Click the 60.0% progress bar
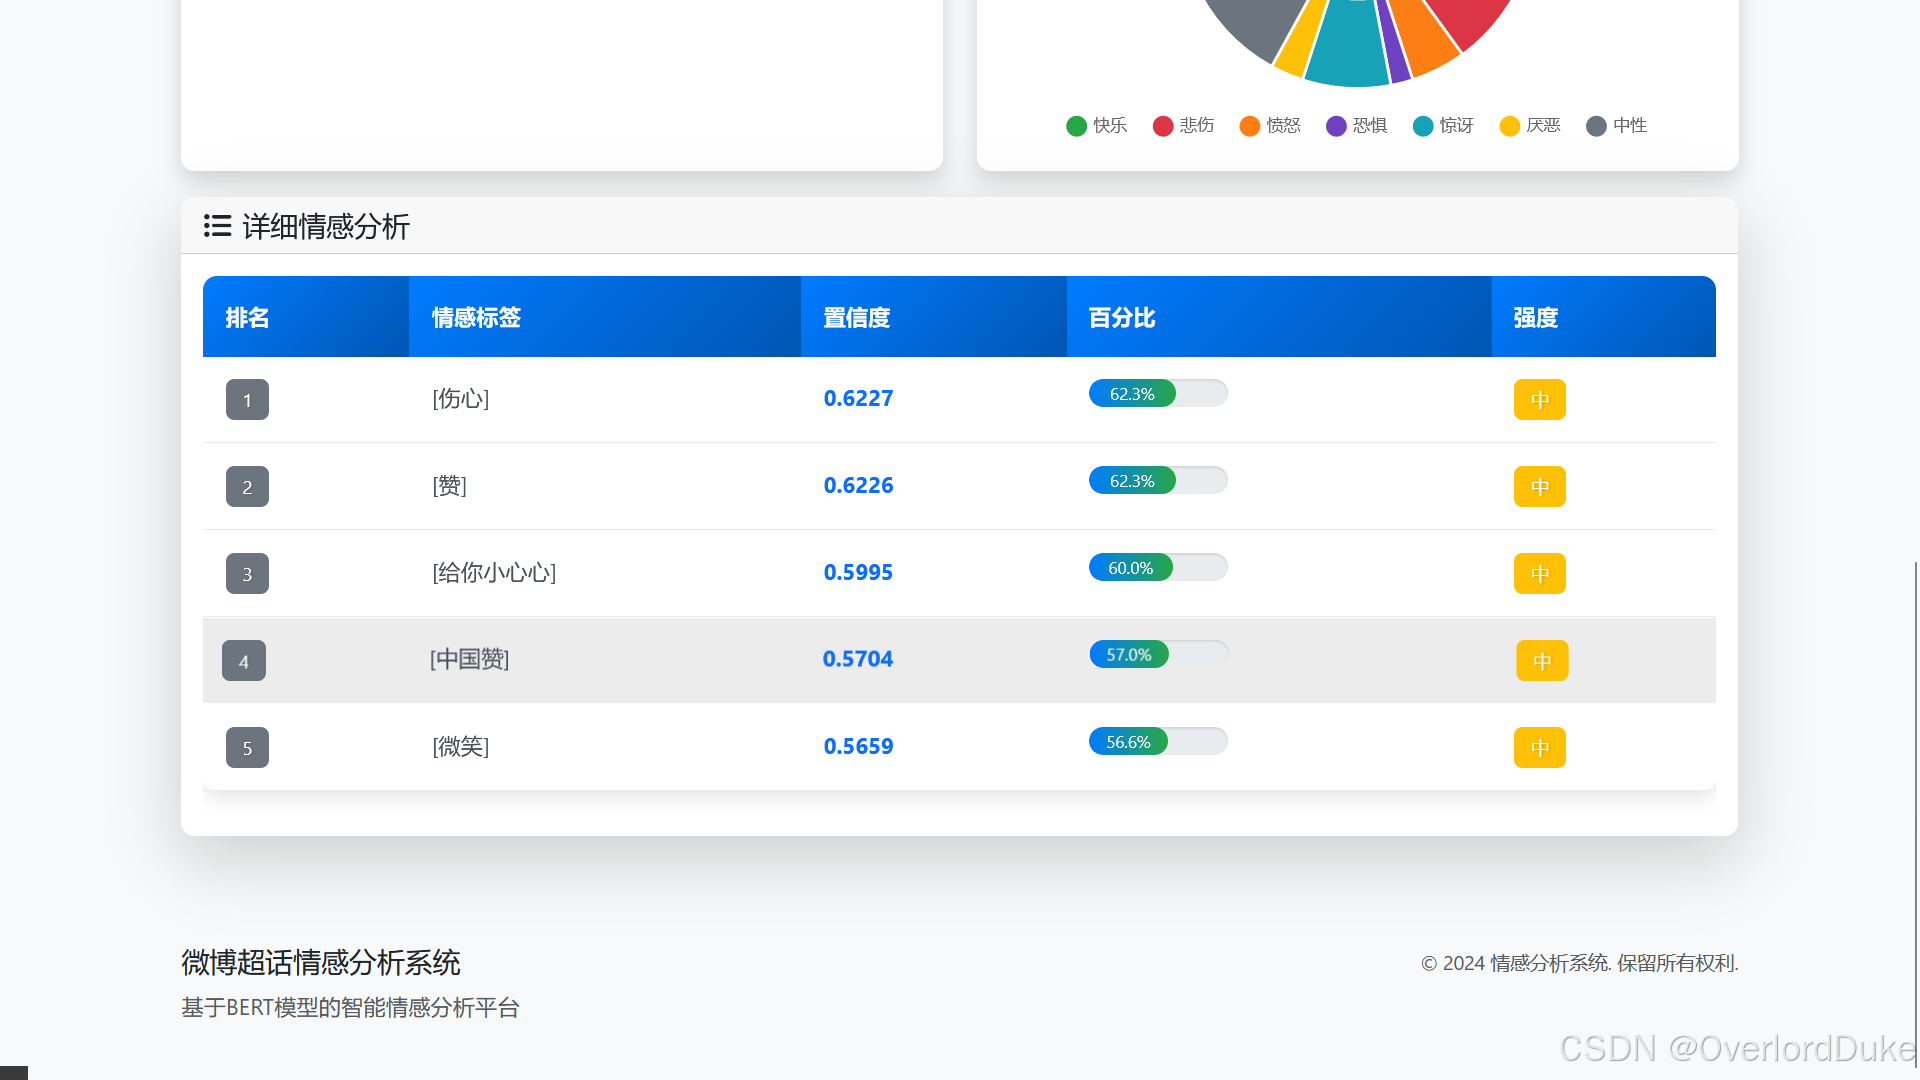The width and height of the screenshot is (1920, 1080). pos(1158,568)
